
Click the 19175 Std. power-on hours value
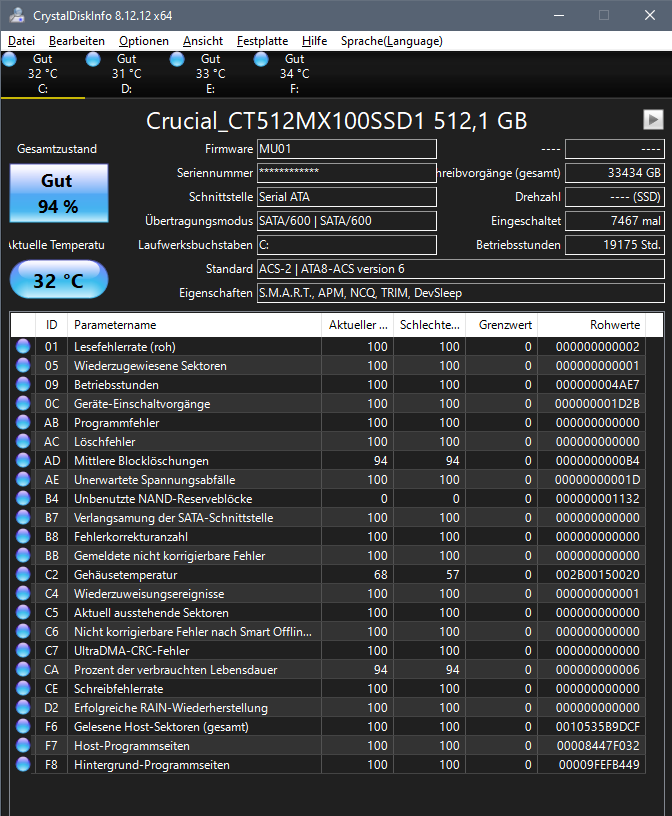615,245
